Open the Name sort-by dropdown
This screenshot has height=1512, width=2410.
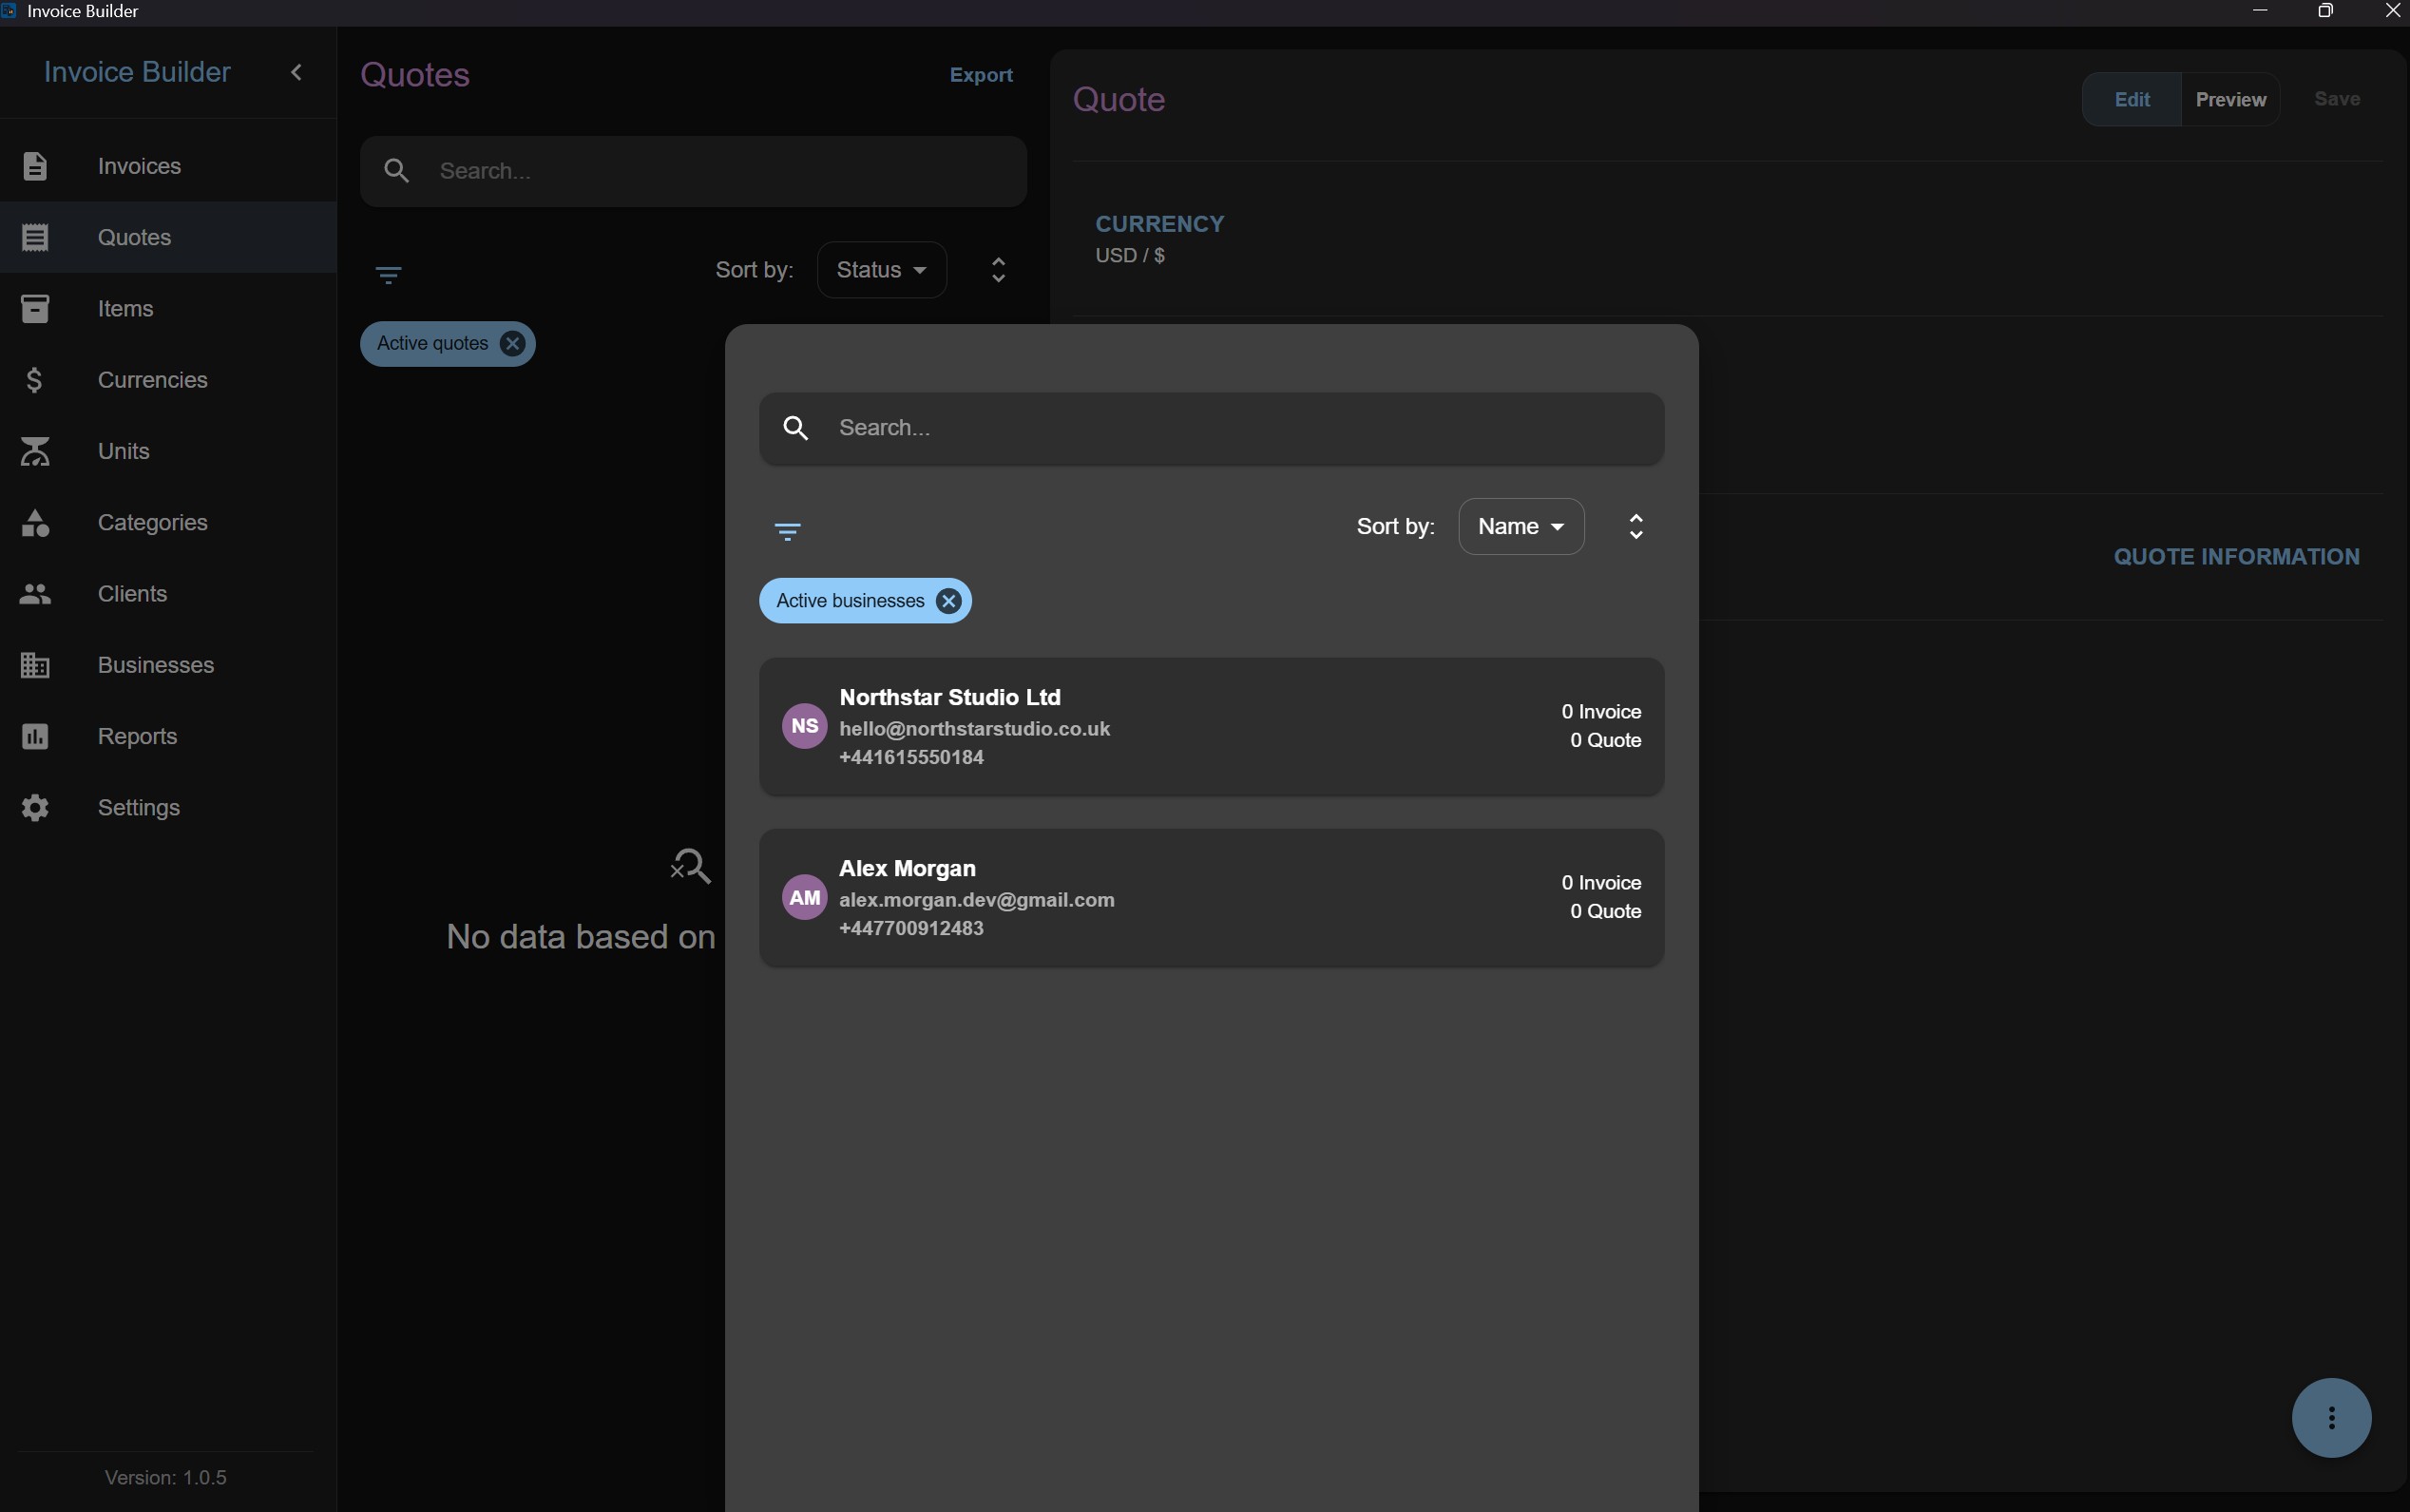pyautogui.click(x=1521, y=526)
